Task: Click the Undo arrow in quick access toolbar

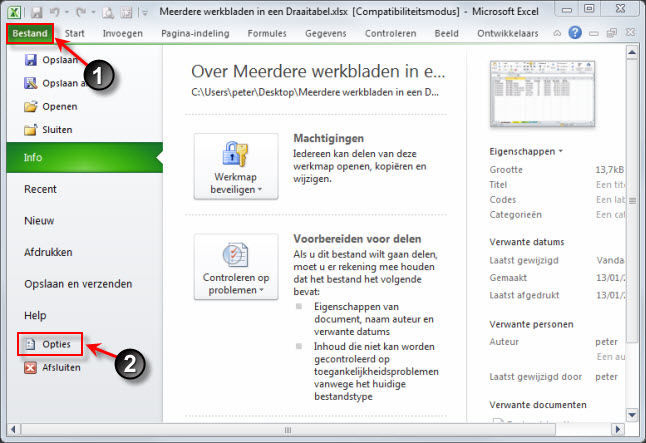Action: tap(54, 12)
